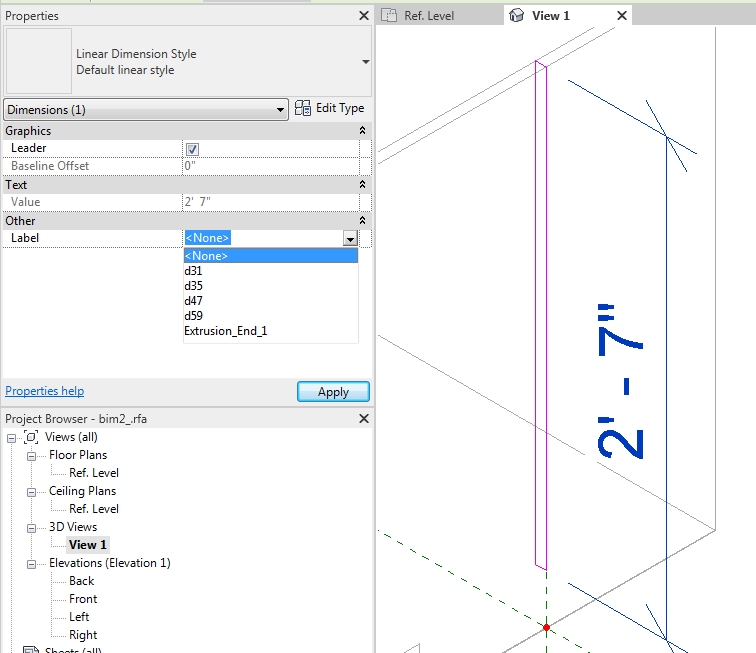Open the Label dropdown arrow
Viewport: 756px width, 653px height.
tap(351, 238)
